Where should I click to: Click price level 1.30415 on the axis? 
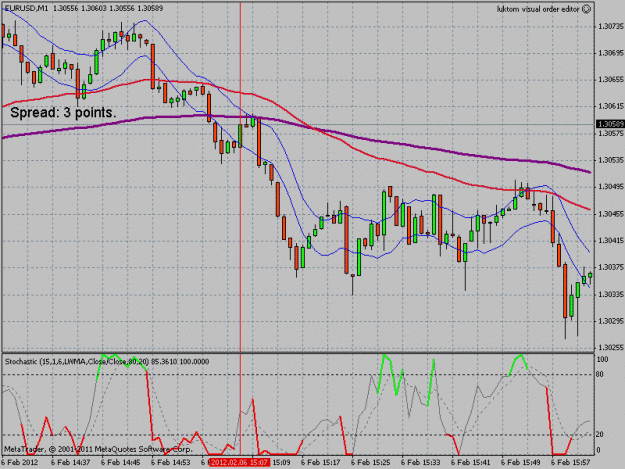(x=611, y=241)
